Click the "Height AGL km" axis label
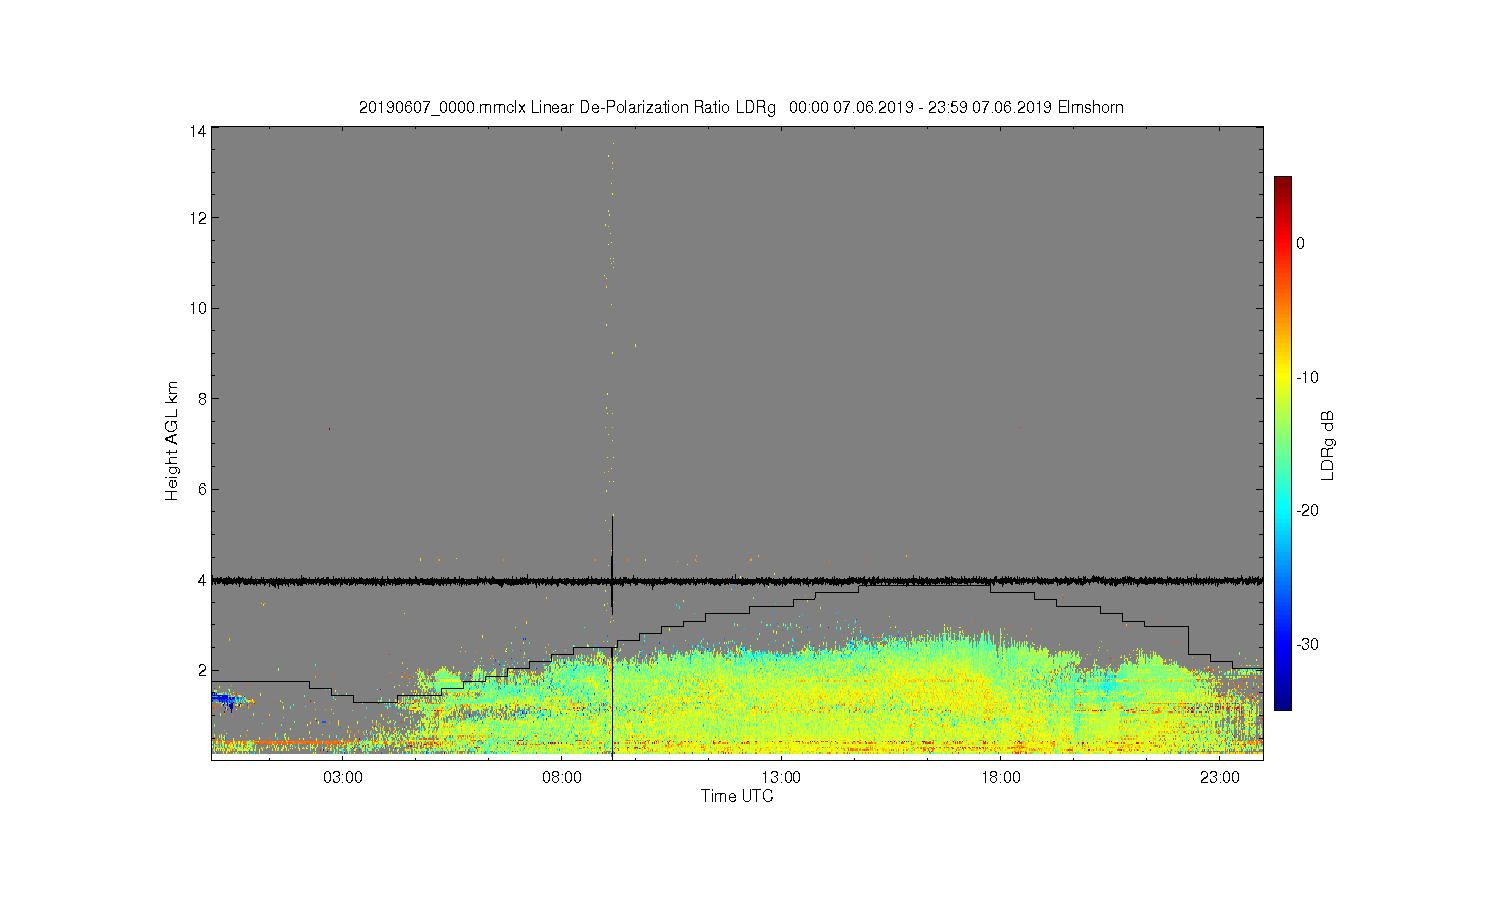Viewport: 1500px width, 900px height. pyautogui.click(x=172, y=441)
